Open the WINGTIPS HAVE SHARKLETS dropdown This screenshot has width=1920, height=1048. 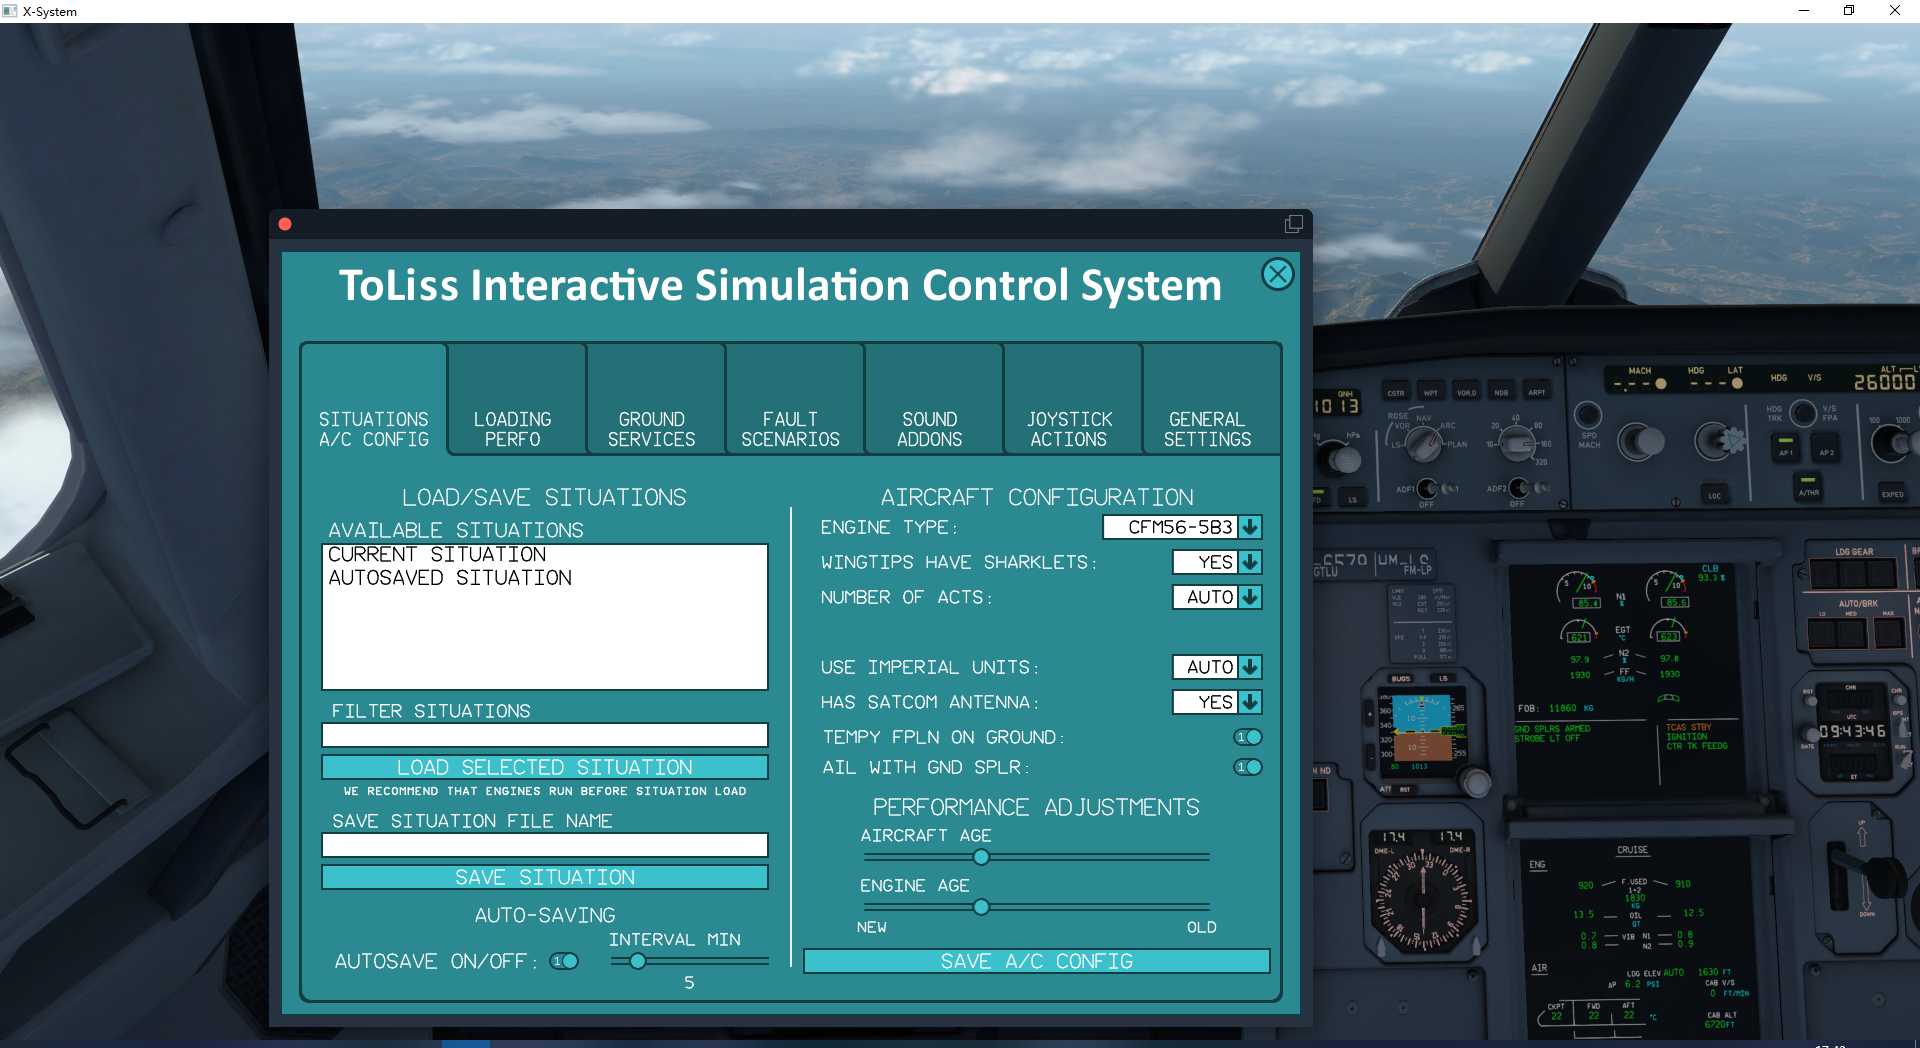pyautogui.click(x=1250, y=562)
